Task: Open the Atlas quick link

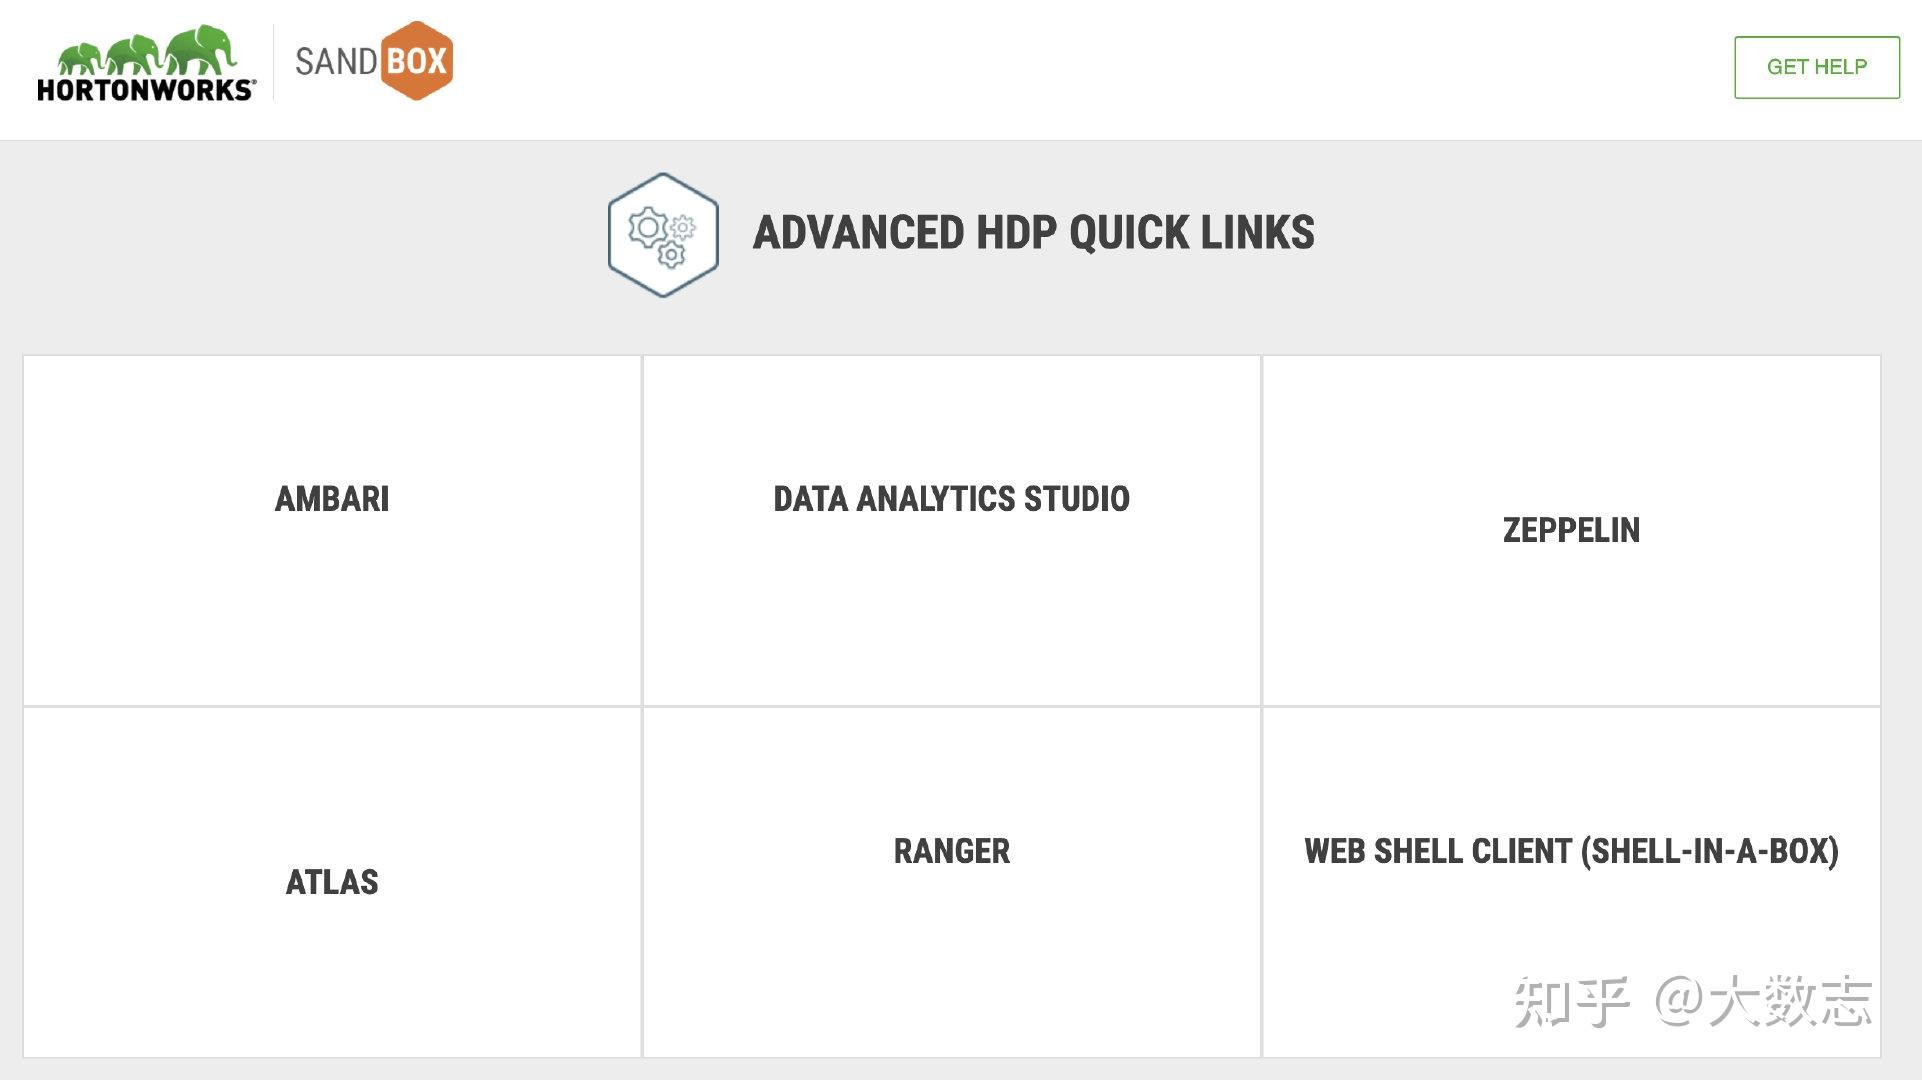Action: point(332,882)
